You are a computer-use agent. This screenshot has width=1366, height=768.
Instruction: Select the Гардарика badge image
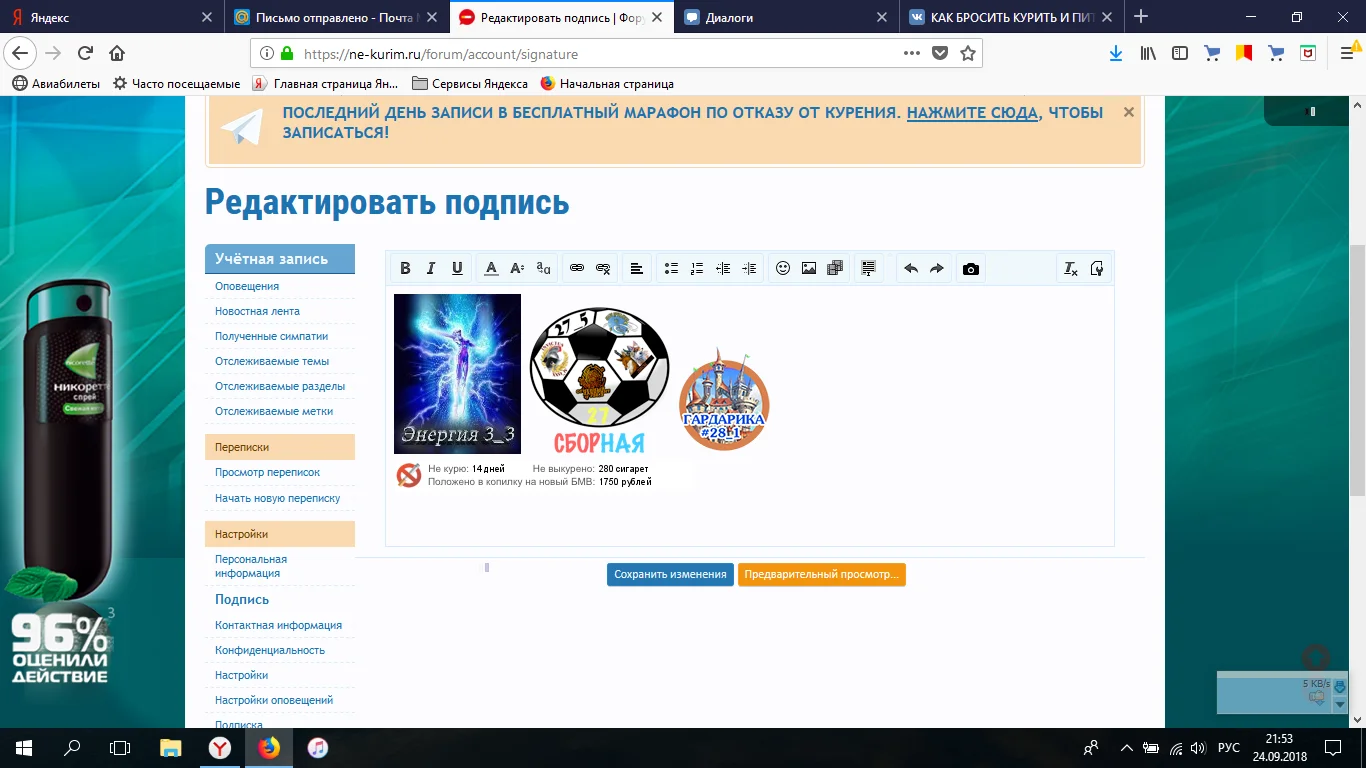click(724, 400)
